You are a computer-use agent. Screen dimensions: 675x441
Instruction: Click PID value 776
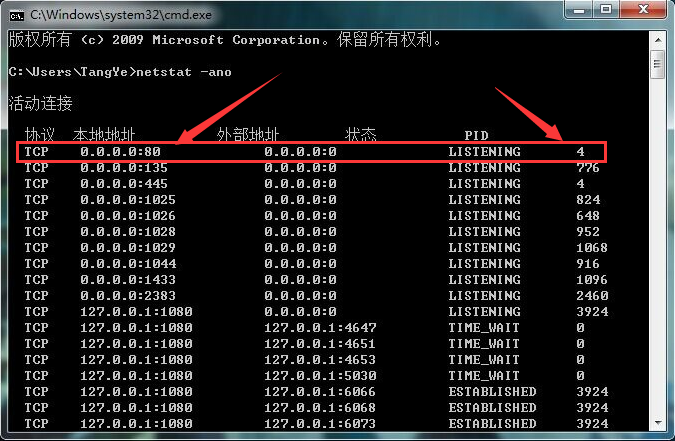point(588,168)
